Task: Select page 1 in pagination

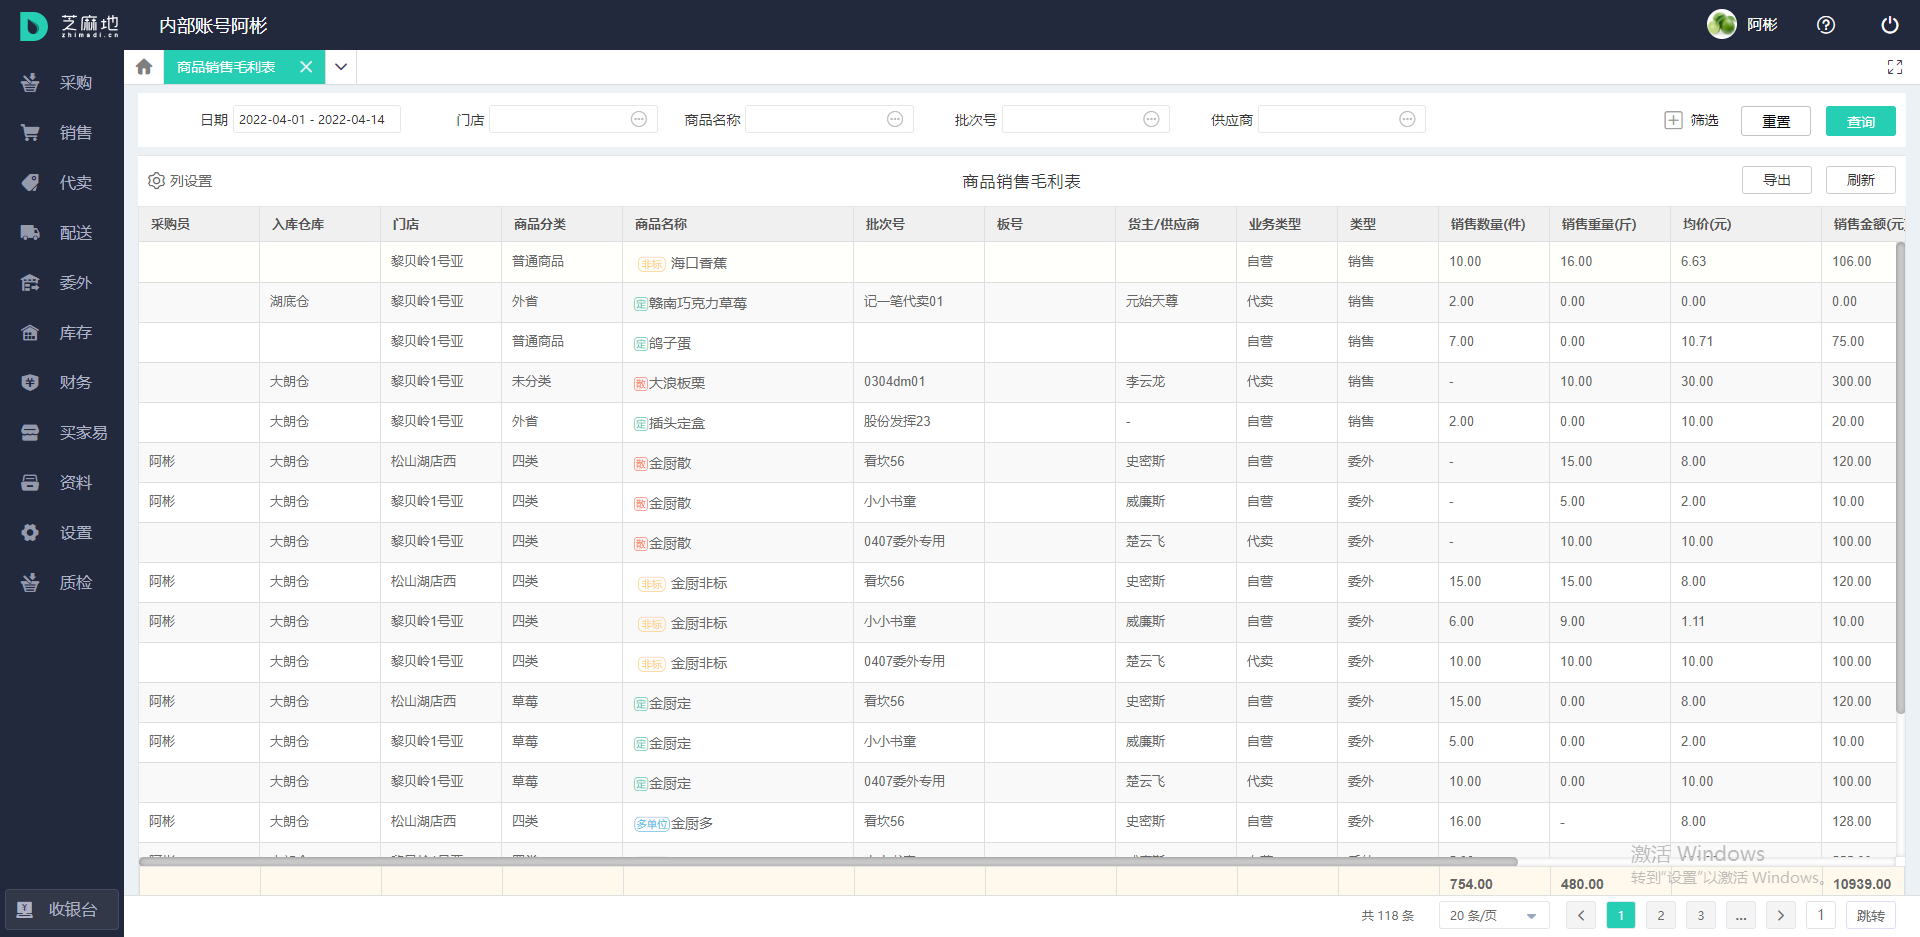Action: click(x=1621, y=915)
